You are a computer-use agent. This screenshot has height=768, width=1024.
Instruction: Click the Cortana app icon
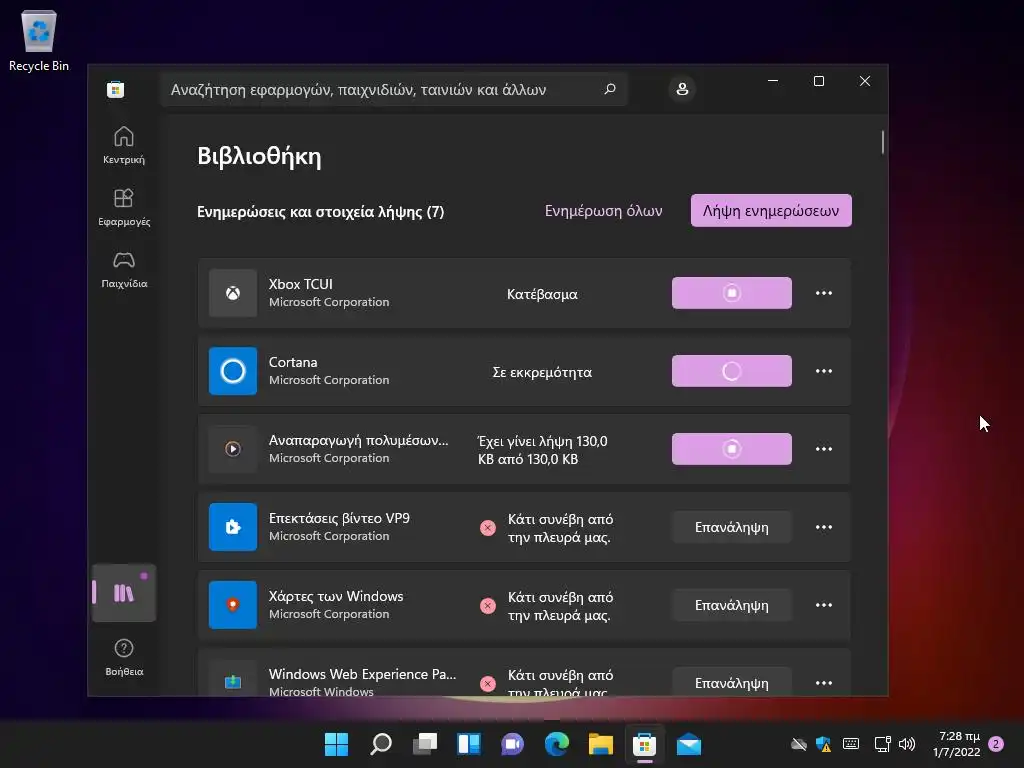coord(232,371)
